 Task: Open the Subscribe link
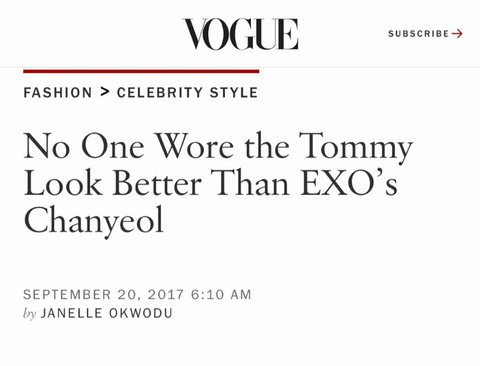tap(425, 34)
